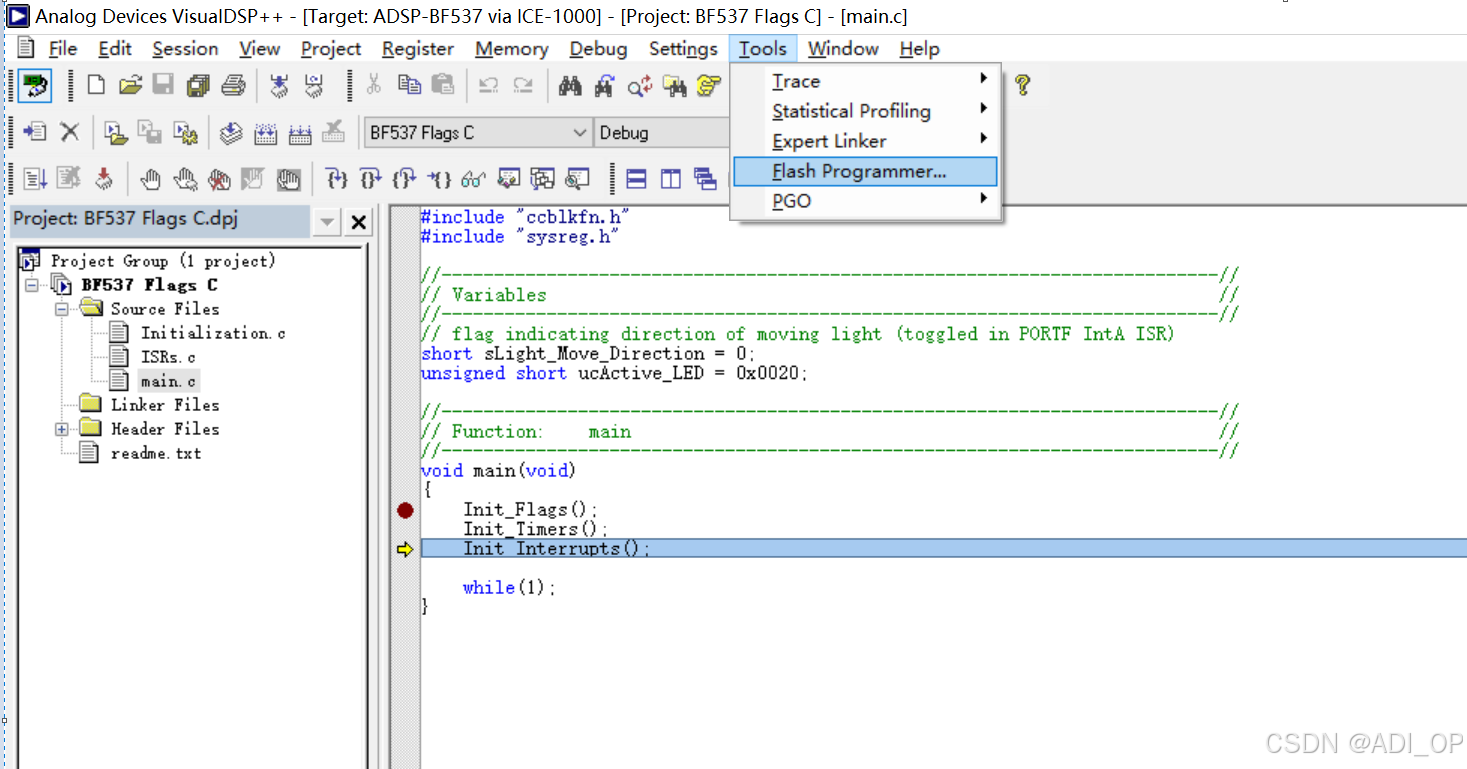Image resolution: width=1467 pixels, height=769 pixels.
Task: Expand the Statistical Profiling submenu
Action: pyautogui.click(x=866, y=111)
